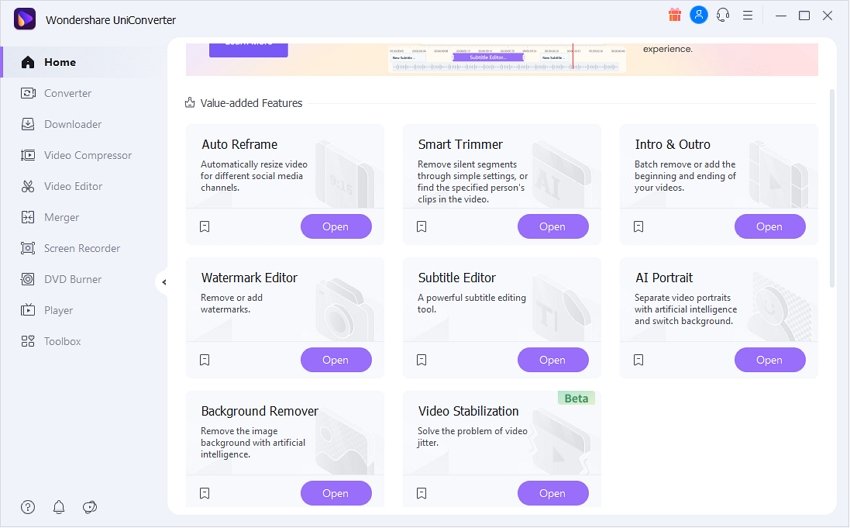Click the feedback icon beside the bell
850x528 pixels.
pos(89,507)
